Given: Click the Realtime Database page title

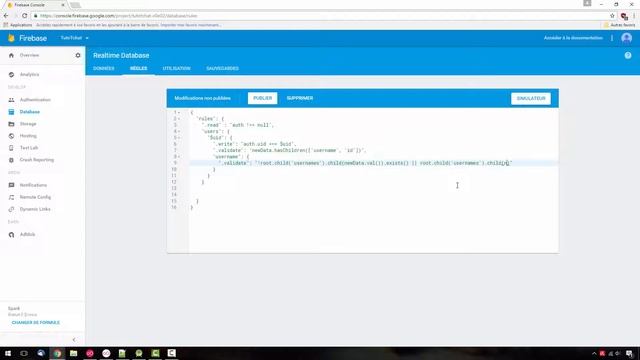Looking at the screenshot, I should [121, 56].
